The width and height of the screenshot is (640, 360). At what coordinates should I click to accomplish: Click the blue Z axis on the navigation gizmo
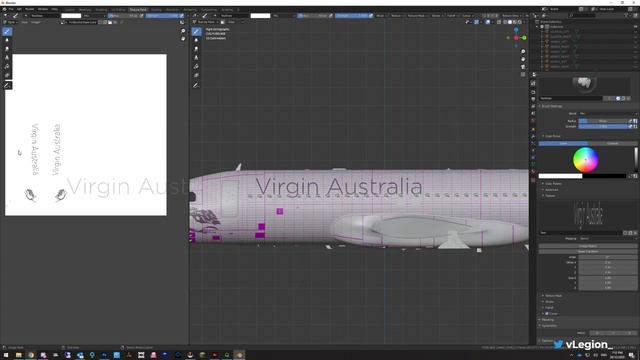click(516, 30)
